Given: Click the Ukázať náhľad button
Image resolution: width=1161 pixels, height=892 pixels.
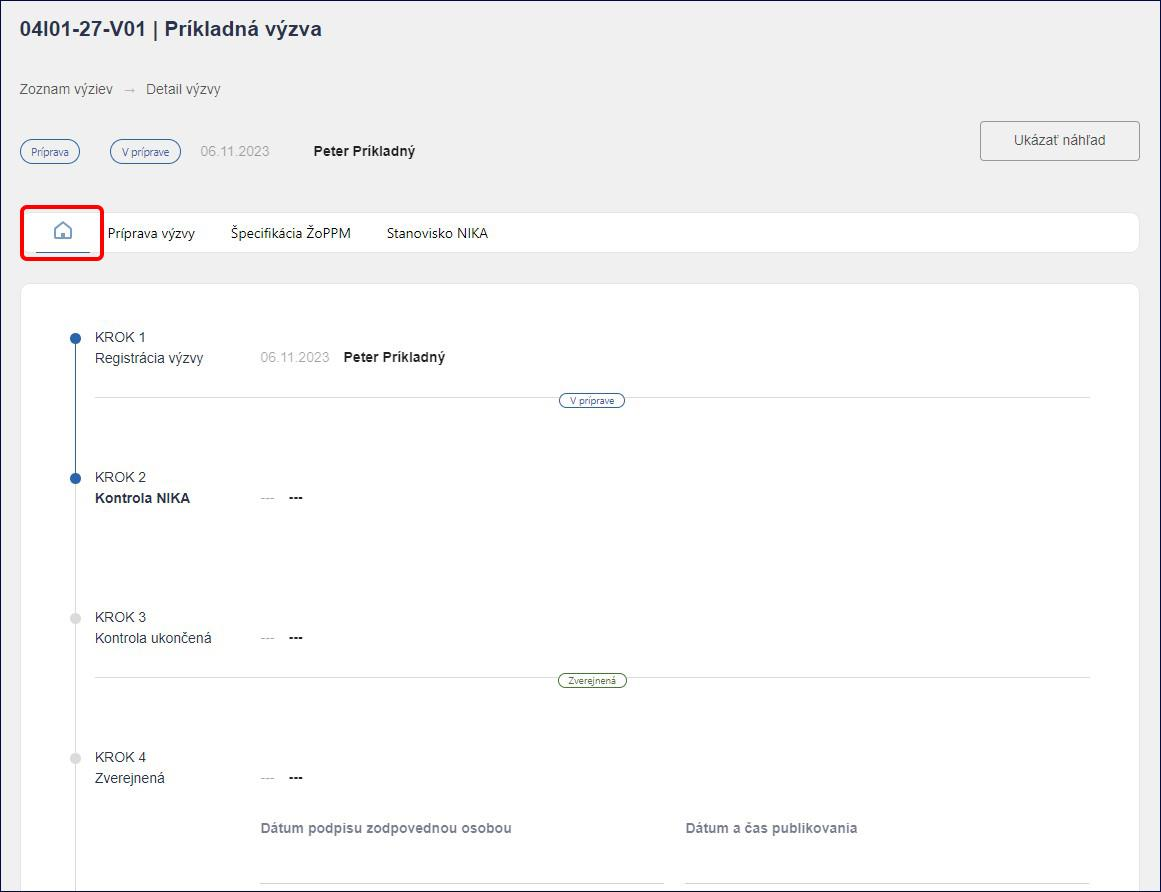Looking at the screenshot, I should (x=1059, y=141).
